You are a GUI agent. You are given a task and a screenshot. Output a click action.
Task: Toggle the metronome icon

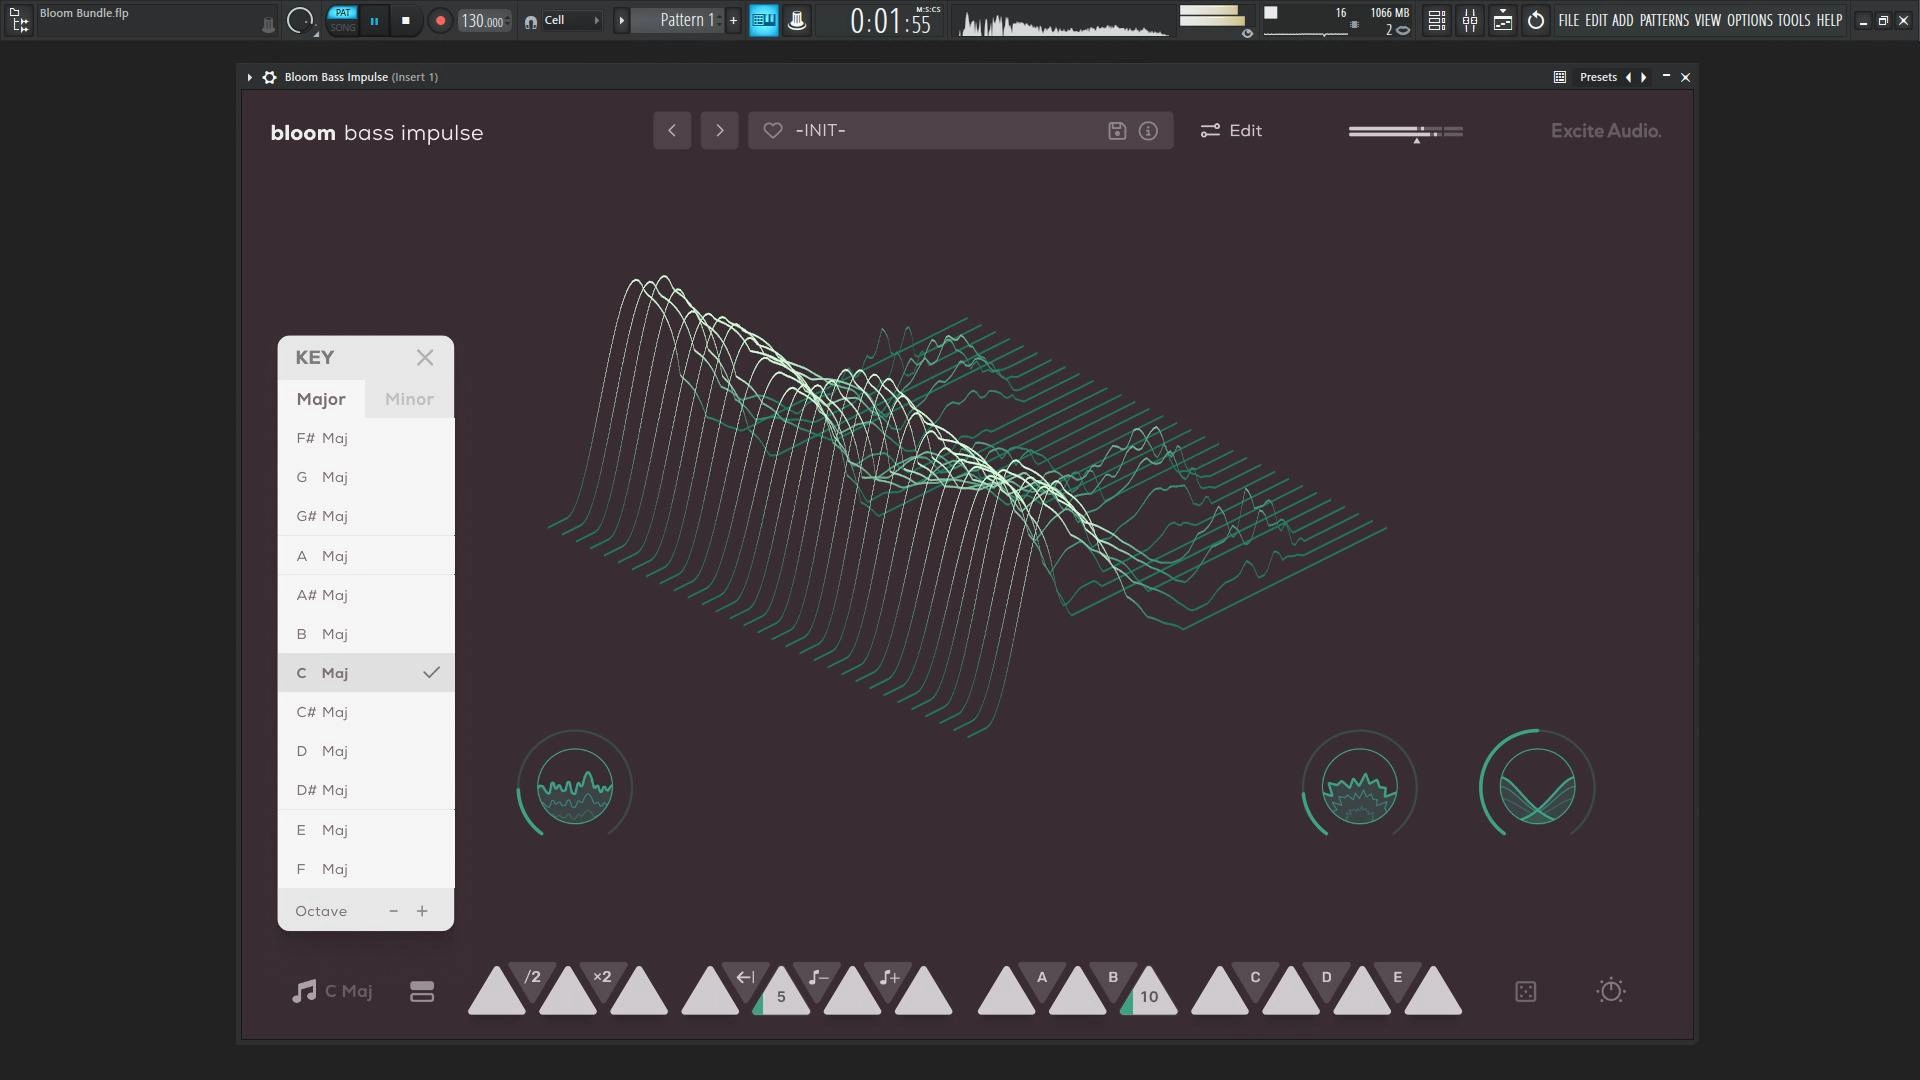(x=797, y=20)
